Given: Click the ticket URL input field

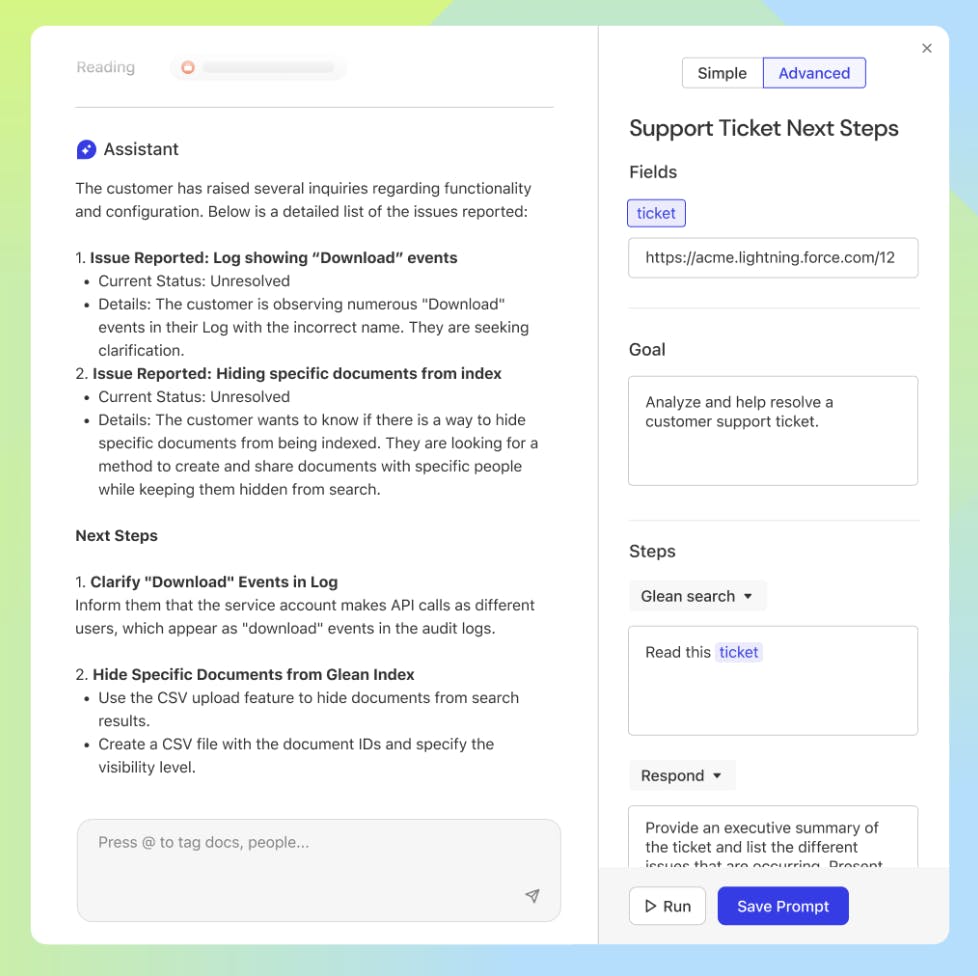Looking at the screenshot, I should tap(772, 257).
